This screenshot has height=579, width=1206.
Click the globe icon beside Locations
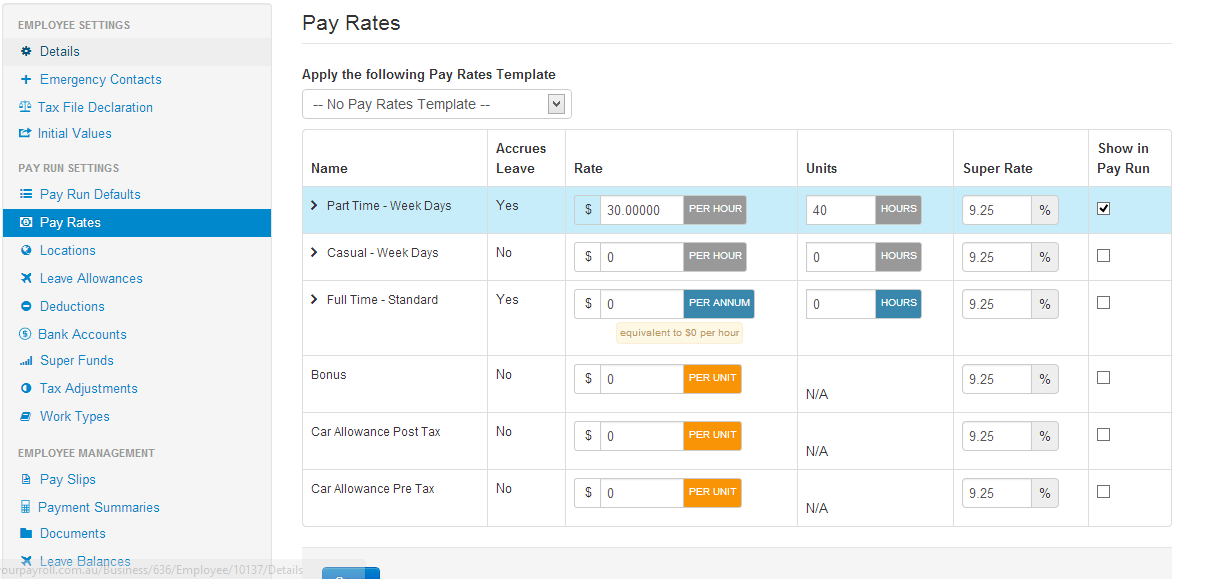point(26,251)
